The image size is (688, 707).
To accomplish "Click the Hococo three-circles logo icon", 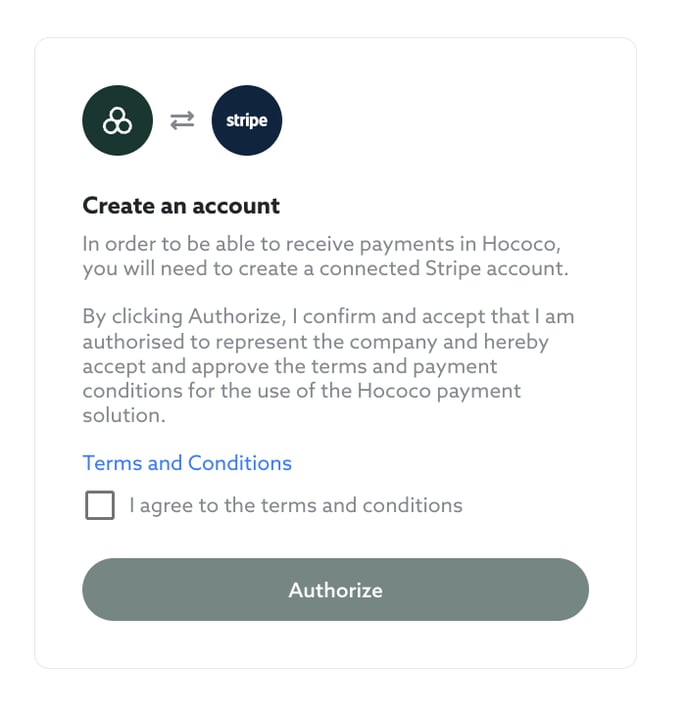I will (x=117, y=121).
